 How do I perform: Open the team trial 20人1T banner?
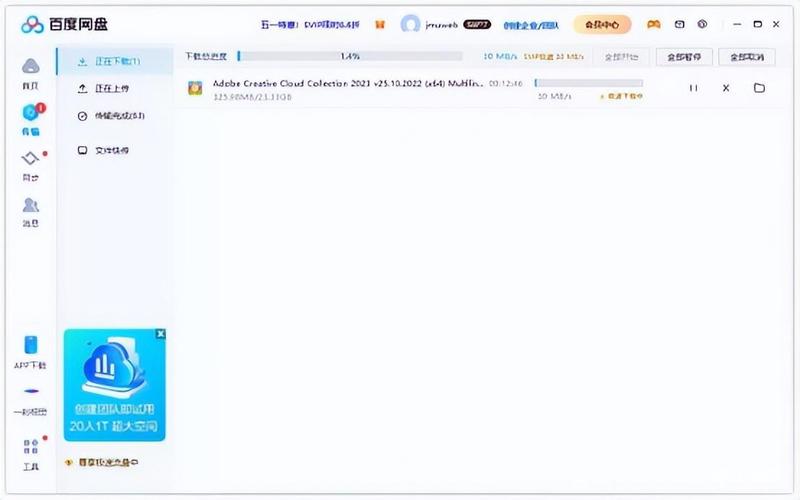[114, 385]
